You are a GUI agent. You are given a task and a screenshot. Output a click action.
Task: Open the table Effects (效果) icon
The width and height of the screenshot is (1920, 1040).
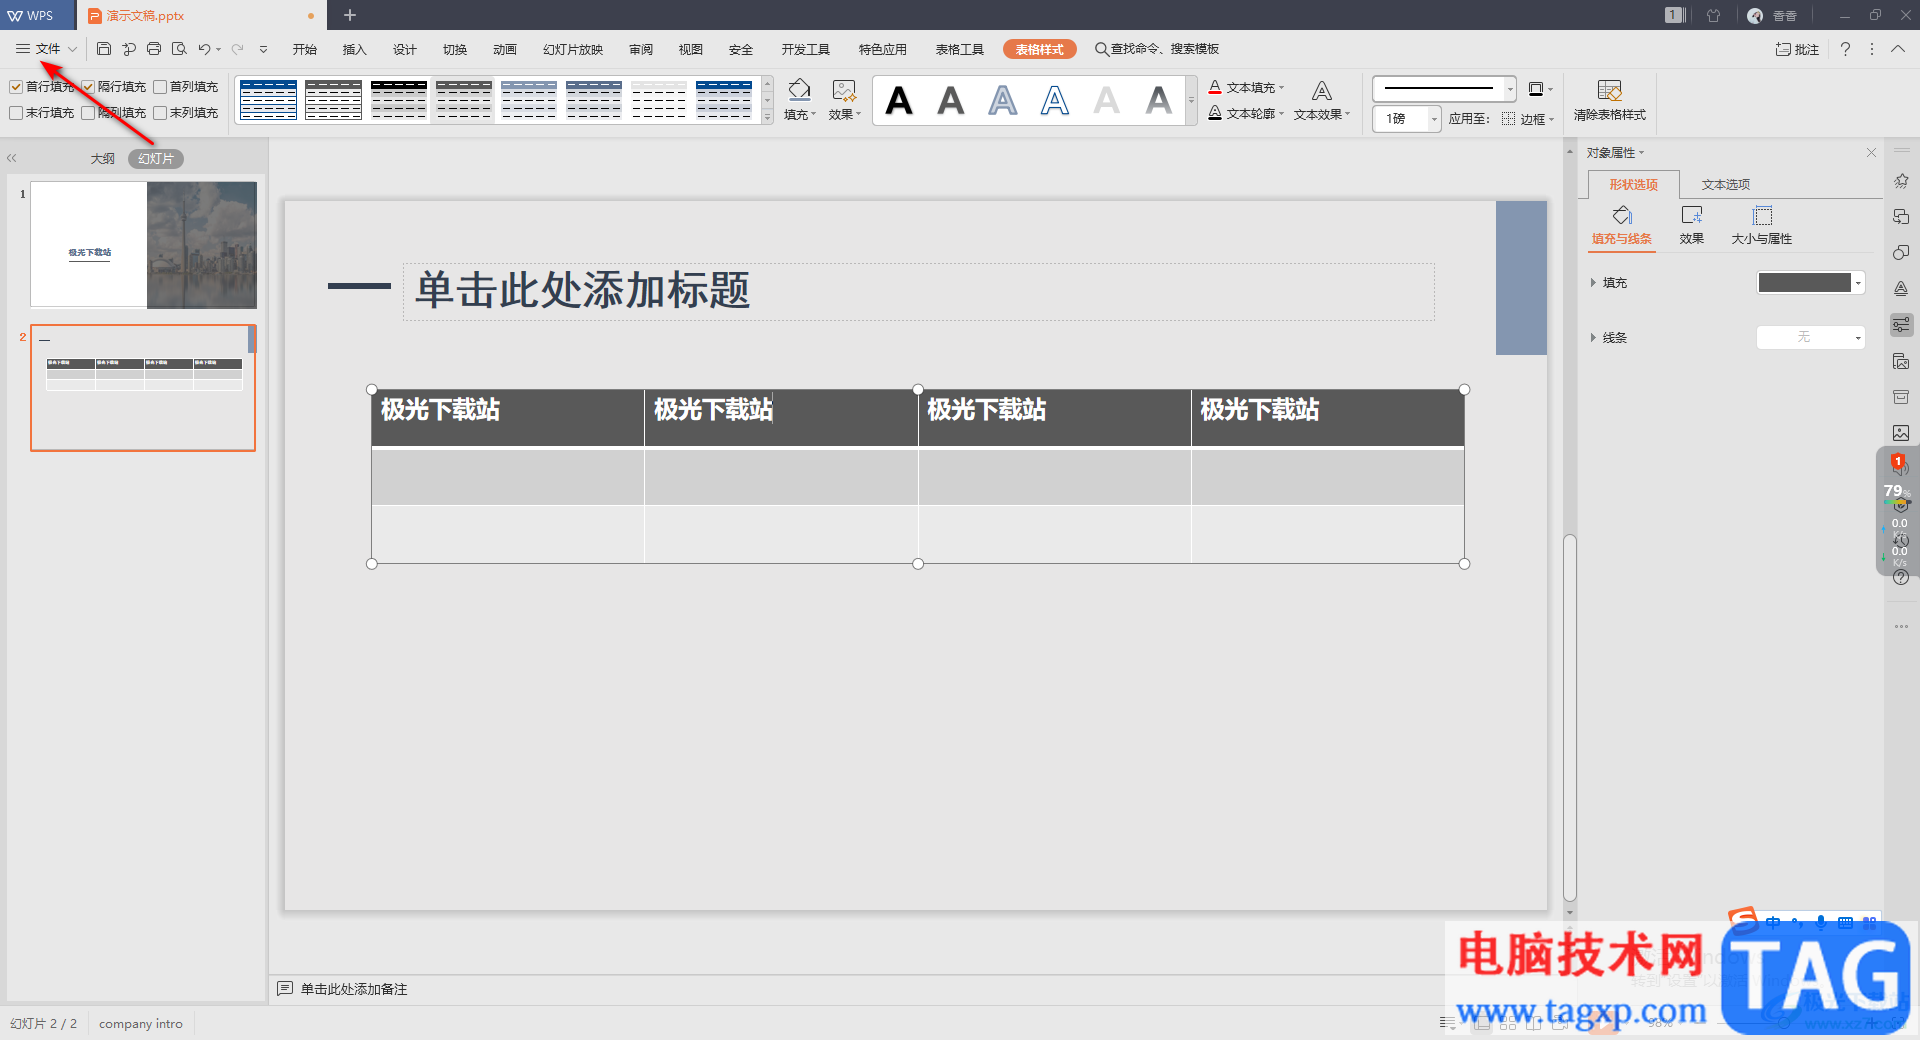(x=844, y=91)
